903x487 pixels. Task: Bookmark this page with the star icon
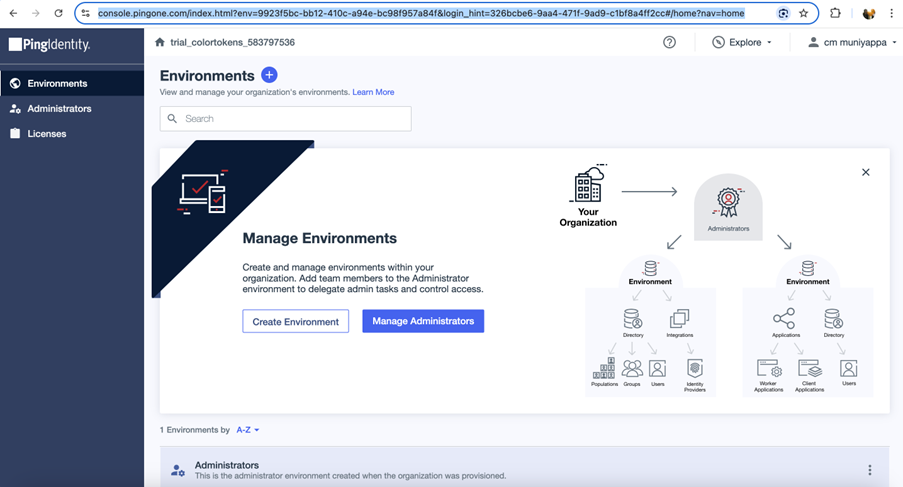pyautogui.click(x=803, y=14)
